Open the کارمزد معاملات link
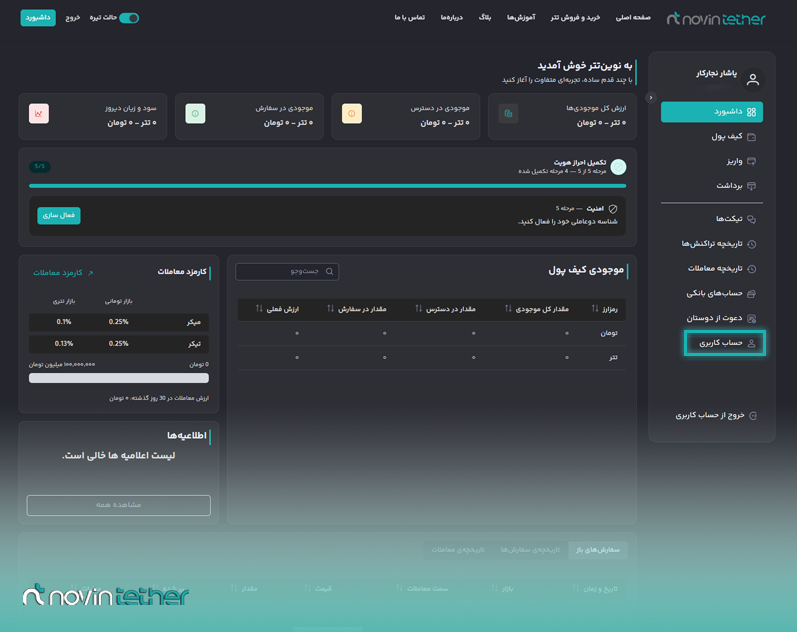This screenshot has height=632, width=797. coord(63,273)
